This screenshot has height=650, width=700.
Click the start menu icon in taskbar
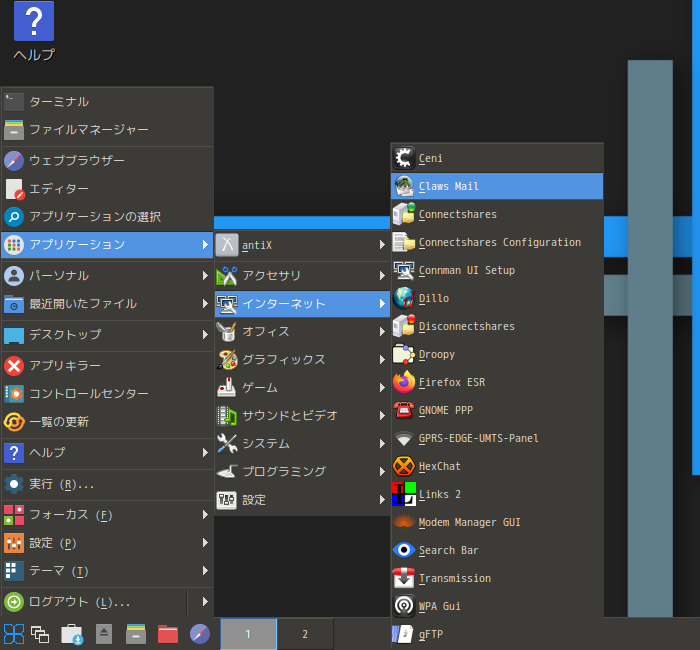click(x=14, y=634)
